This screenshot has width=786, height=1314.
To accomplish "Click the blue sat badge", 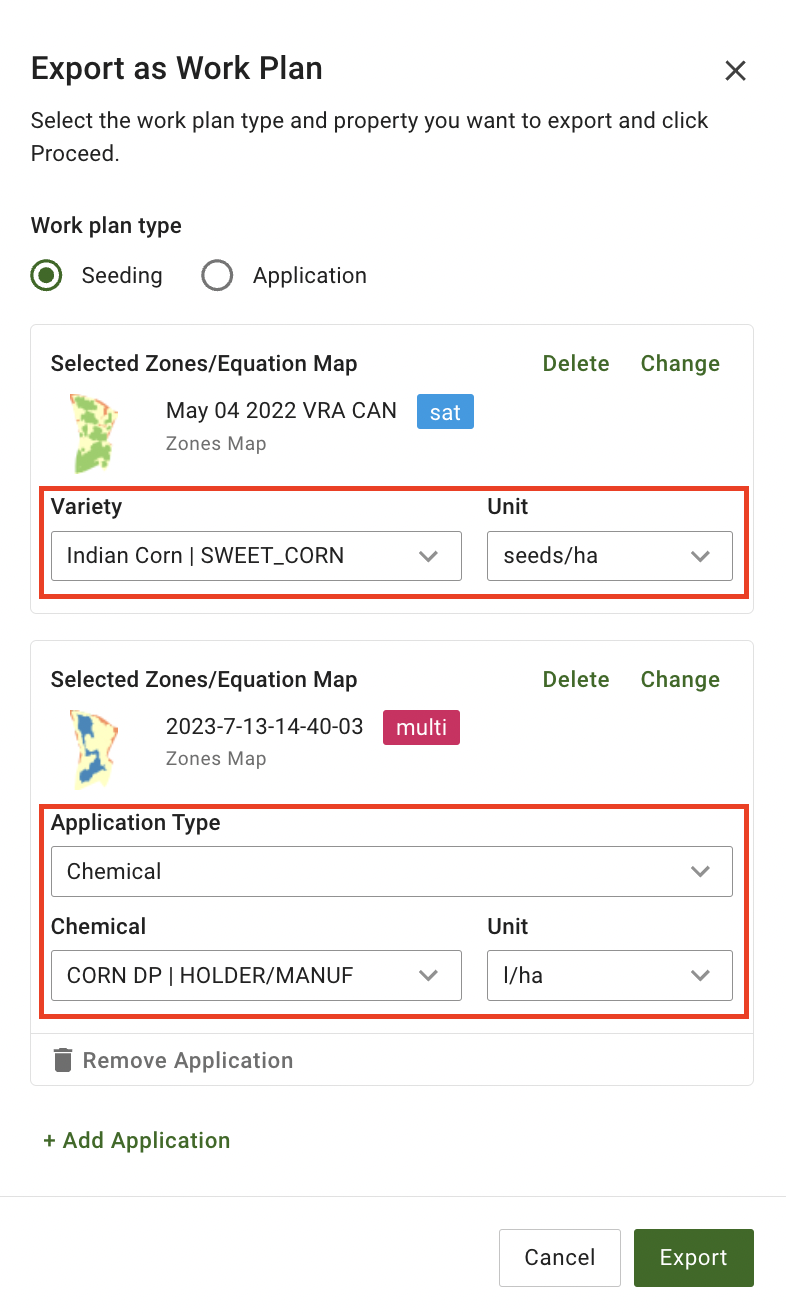I will click(445, 411).
